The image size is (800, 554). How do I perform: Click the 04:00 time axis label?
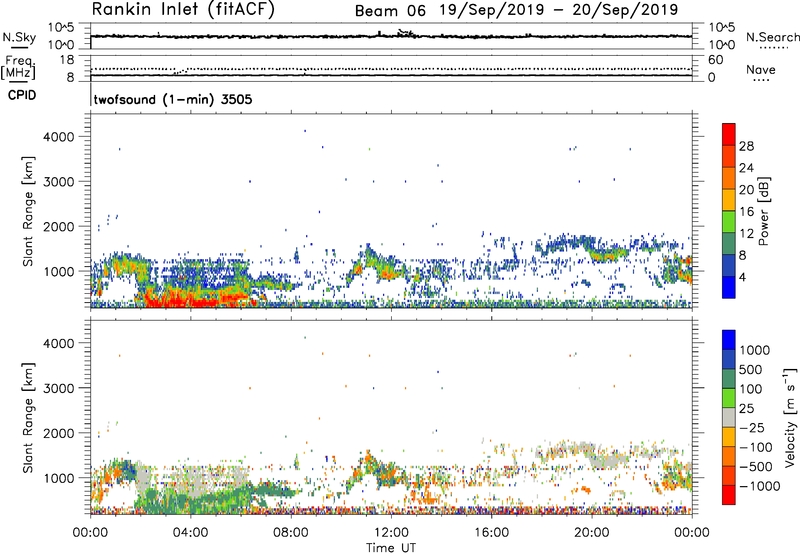pyautogui.click(x=190, y=533)
